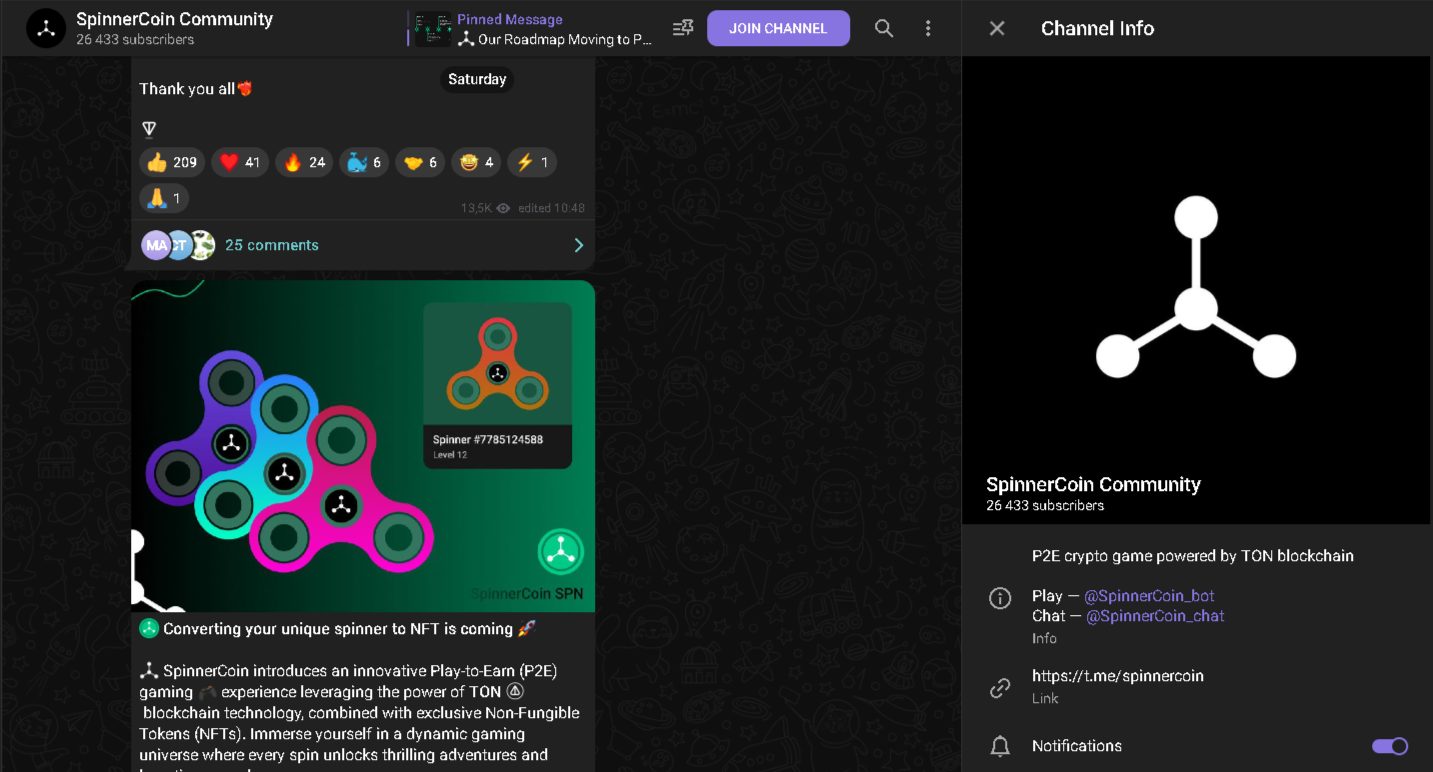Screen dimensions: 1433x772
Task: Add whale reaction with 6
Action: (364, 162)
